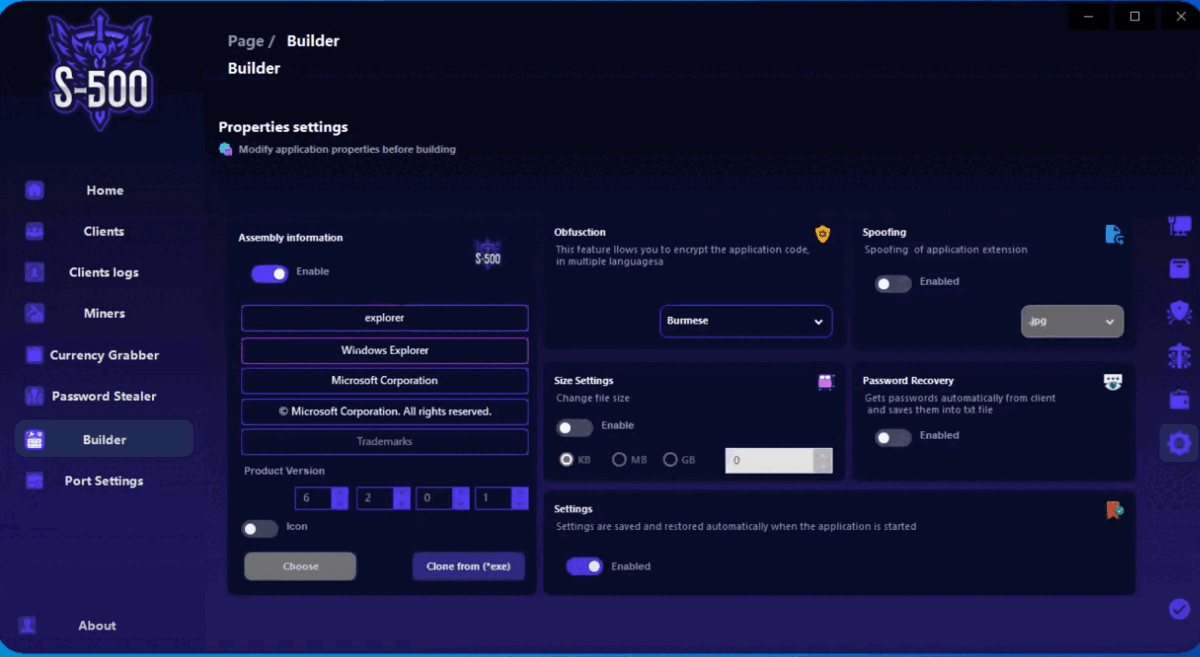Click the monitor icon at top of right strip
This screenshot has height=657, width=1200.
coord(1179,228)
